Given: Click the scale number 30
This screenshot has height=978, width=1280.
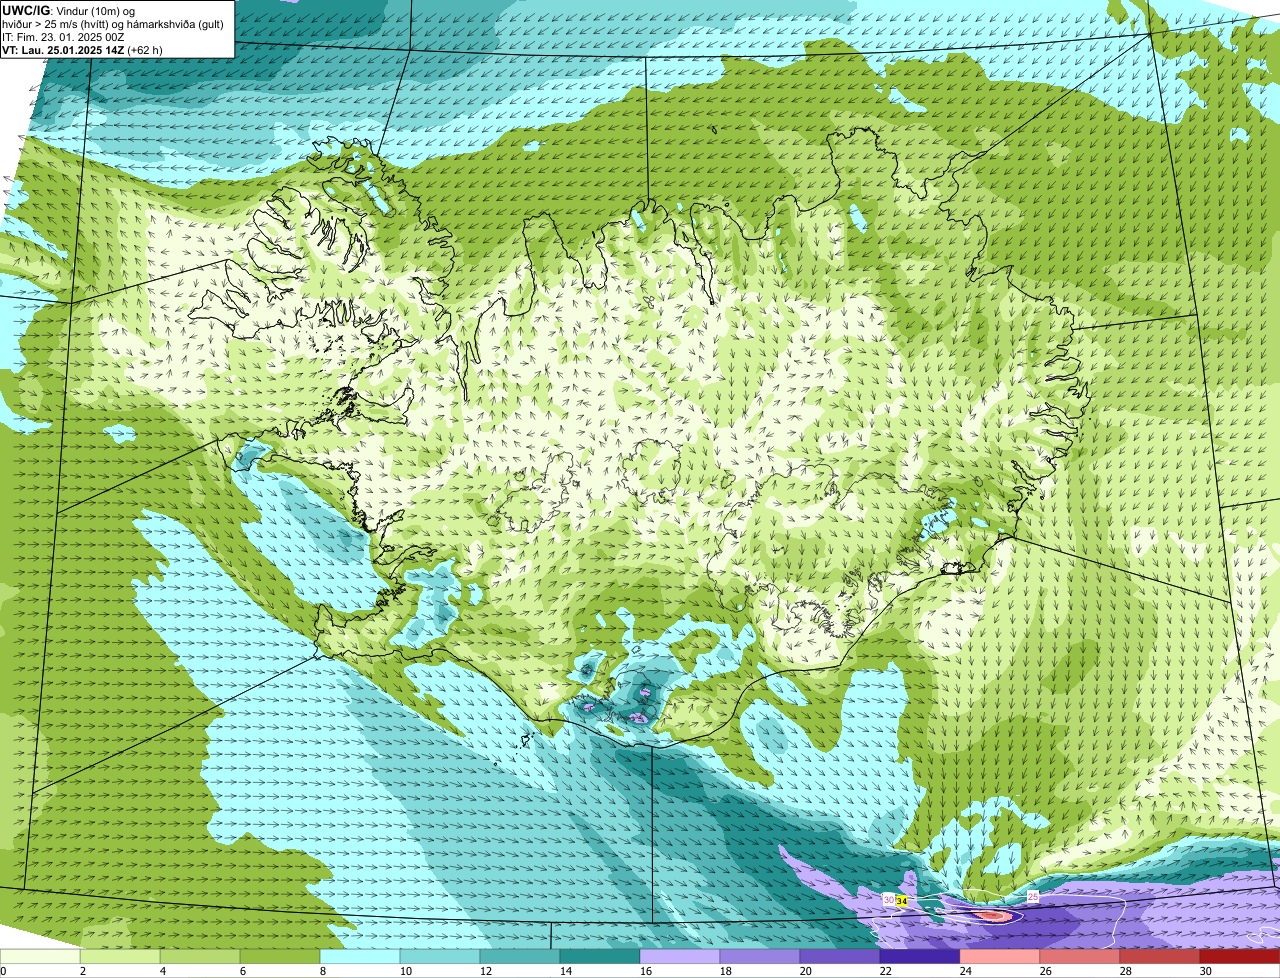Looking at the screenshot, I should (x=1206, y=971).
